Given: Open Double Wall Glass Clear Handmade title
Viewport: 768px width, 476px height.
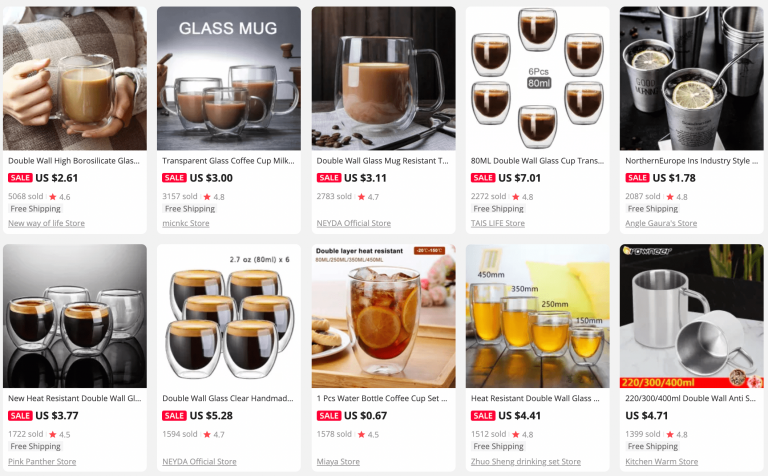Looking at the screenshot, I should pyautogui.click(x=228, y=398).
